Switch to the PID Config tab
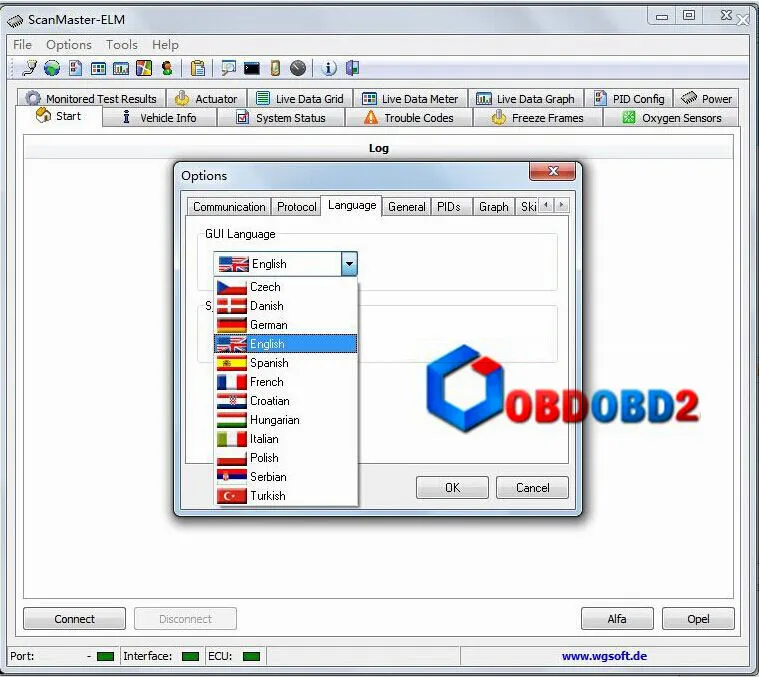The height and width of the screenshot is (677, 759). pos(629,99)
